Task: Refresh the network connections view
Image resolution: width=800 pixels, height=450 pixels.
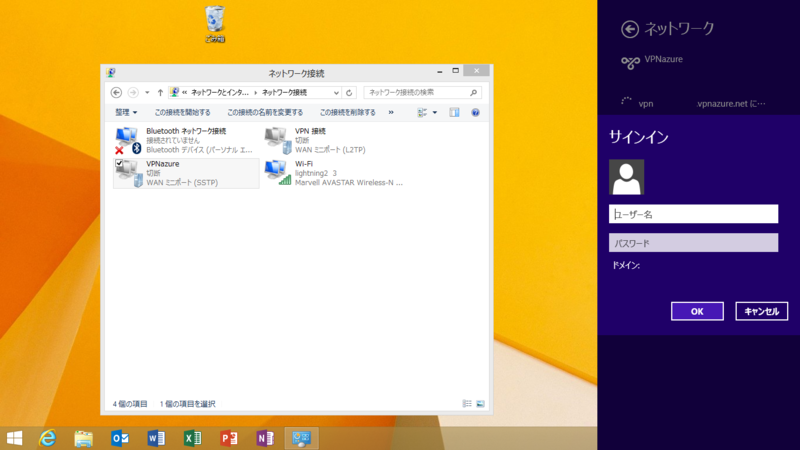Action: click(349, 92)
